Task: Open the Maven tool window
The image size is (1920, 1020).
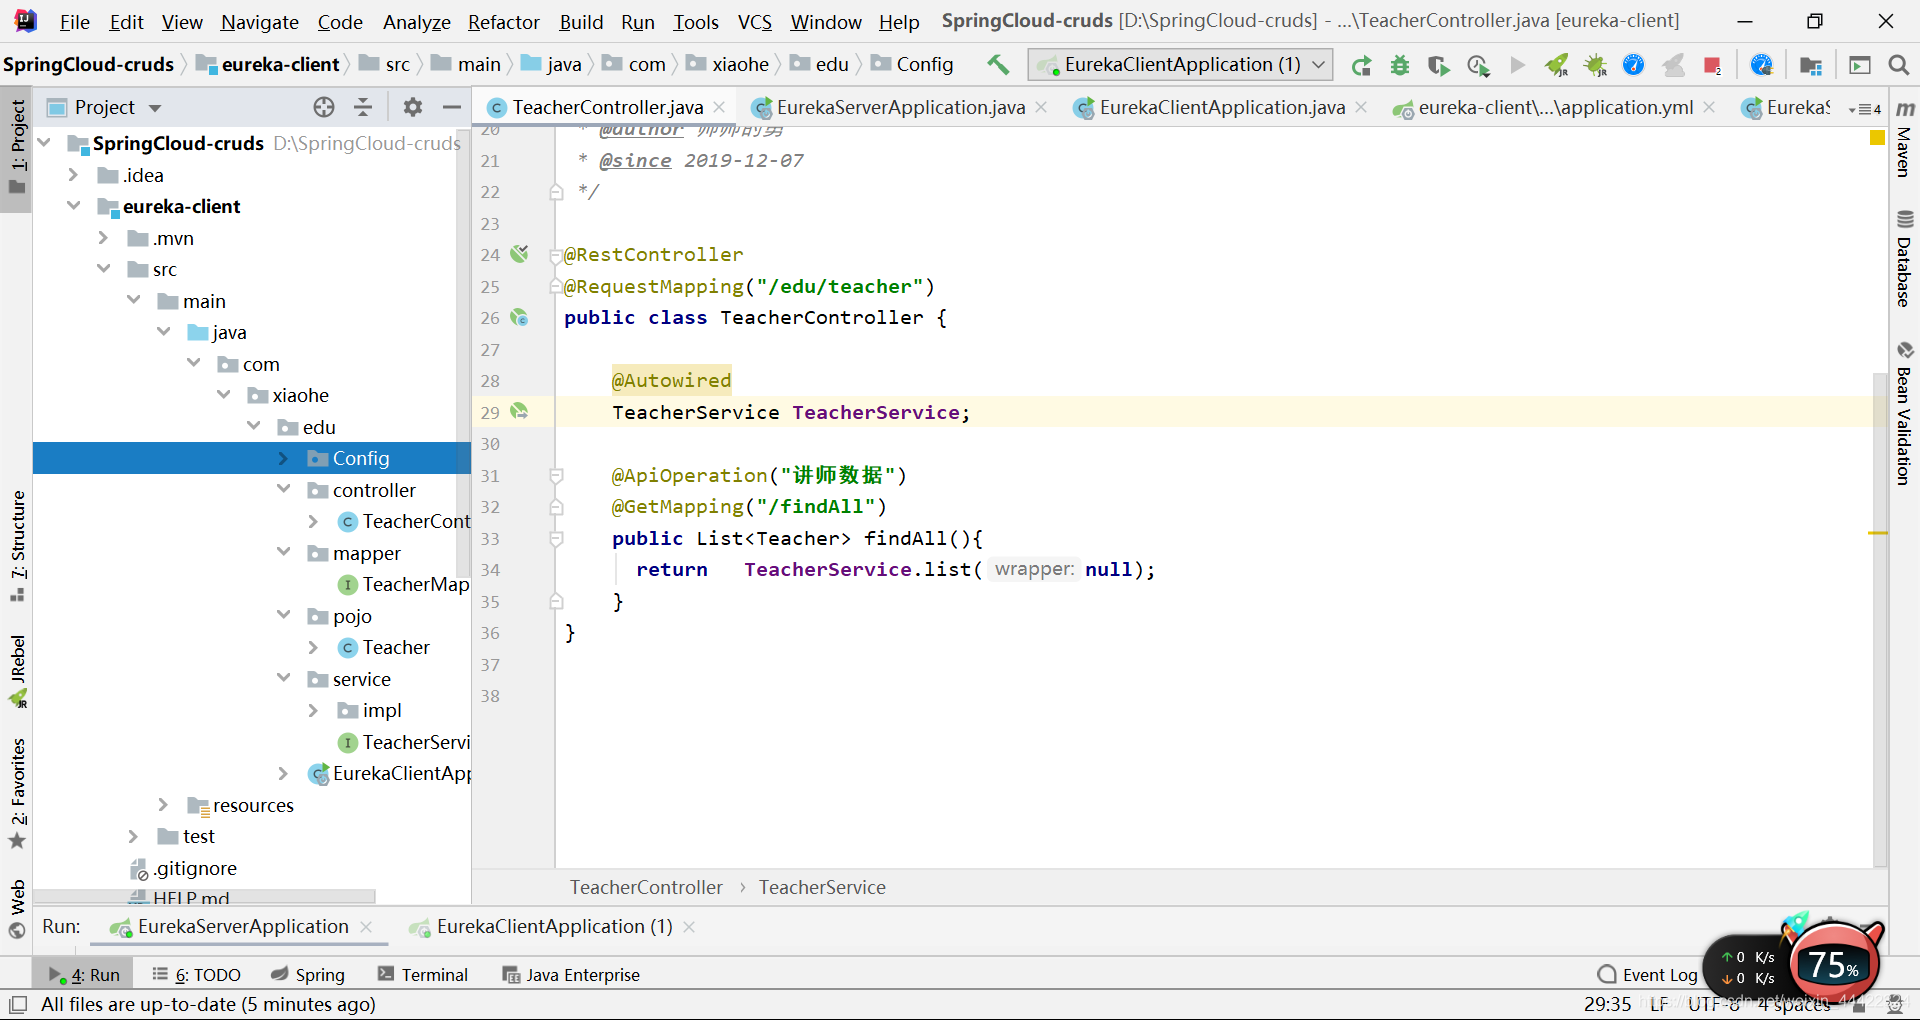Action: click(x=1905, y=138)
